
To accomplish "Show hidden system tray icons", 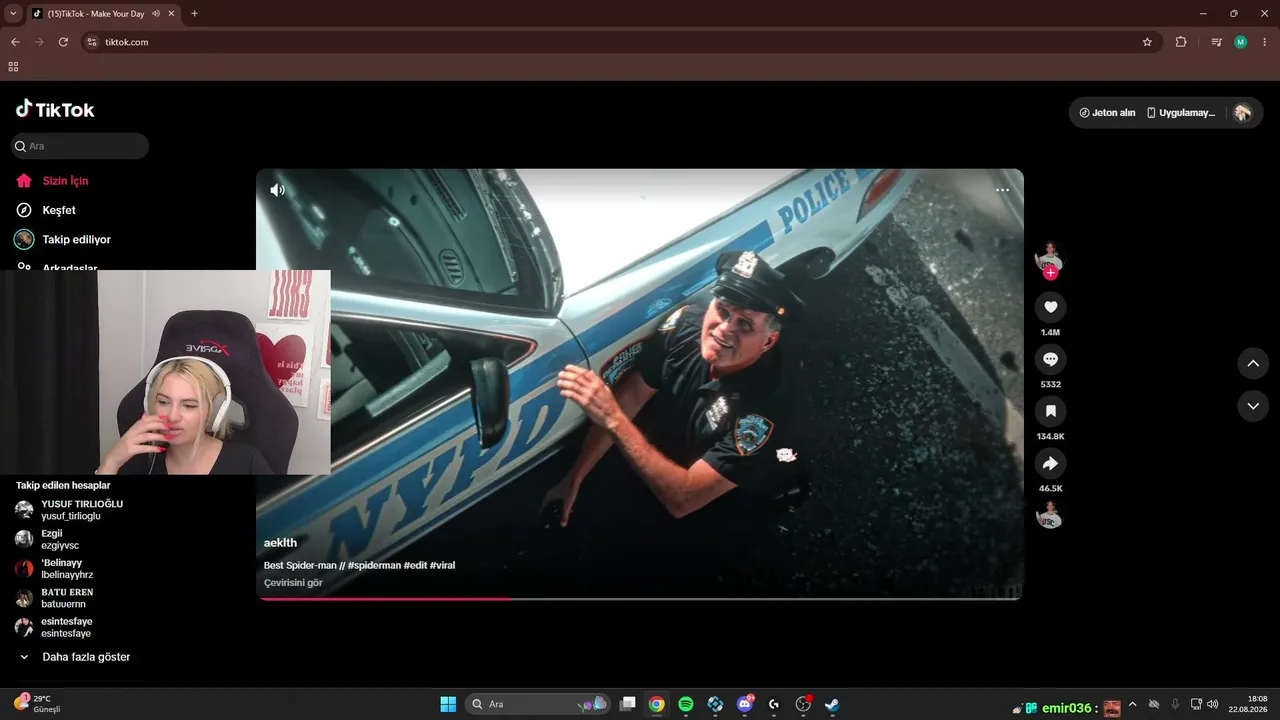I will pos(1132,704).
